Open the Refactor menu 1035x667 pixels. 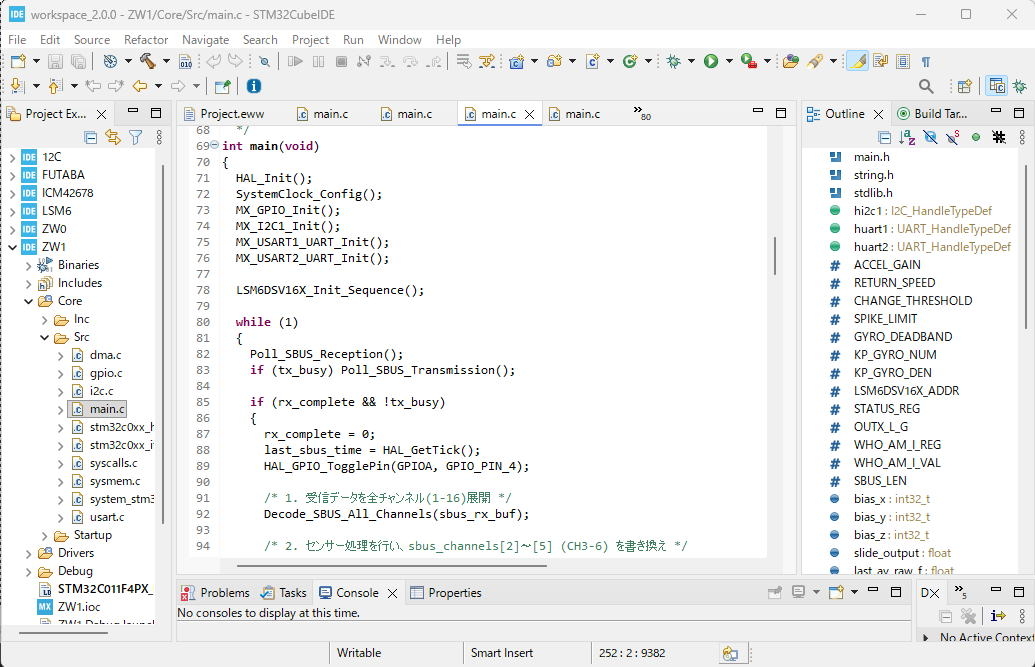pos(146,40)
